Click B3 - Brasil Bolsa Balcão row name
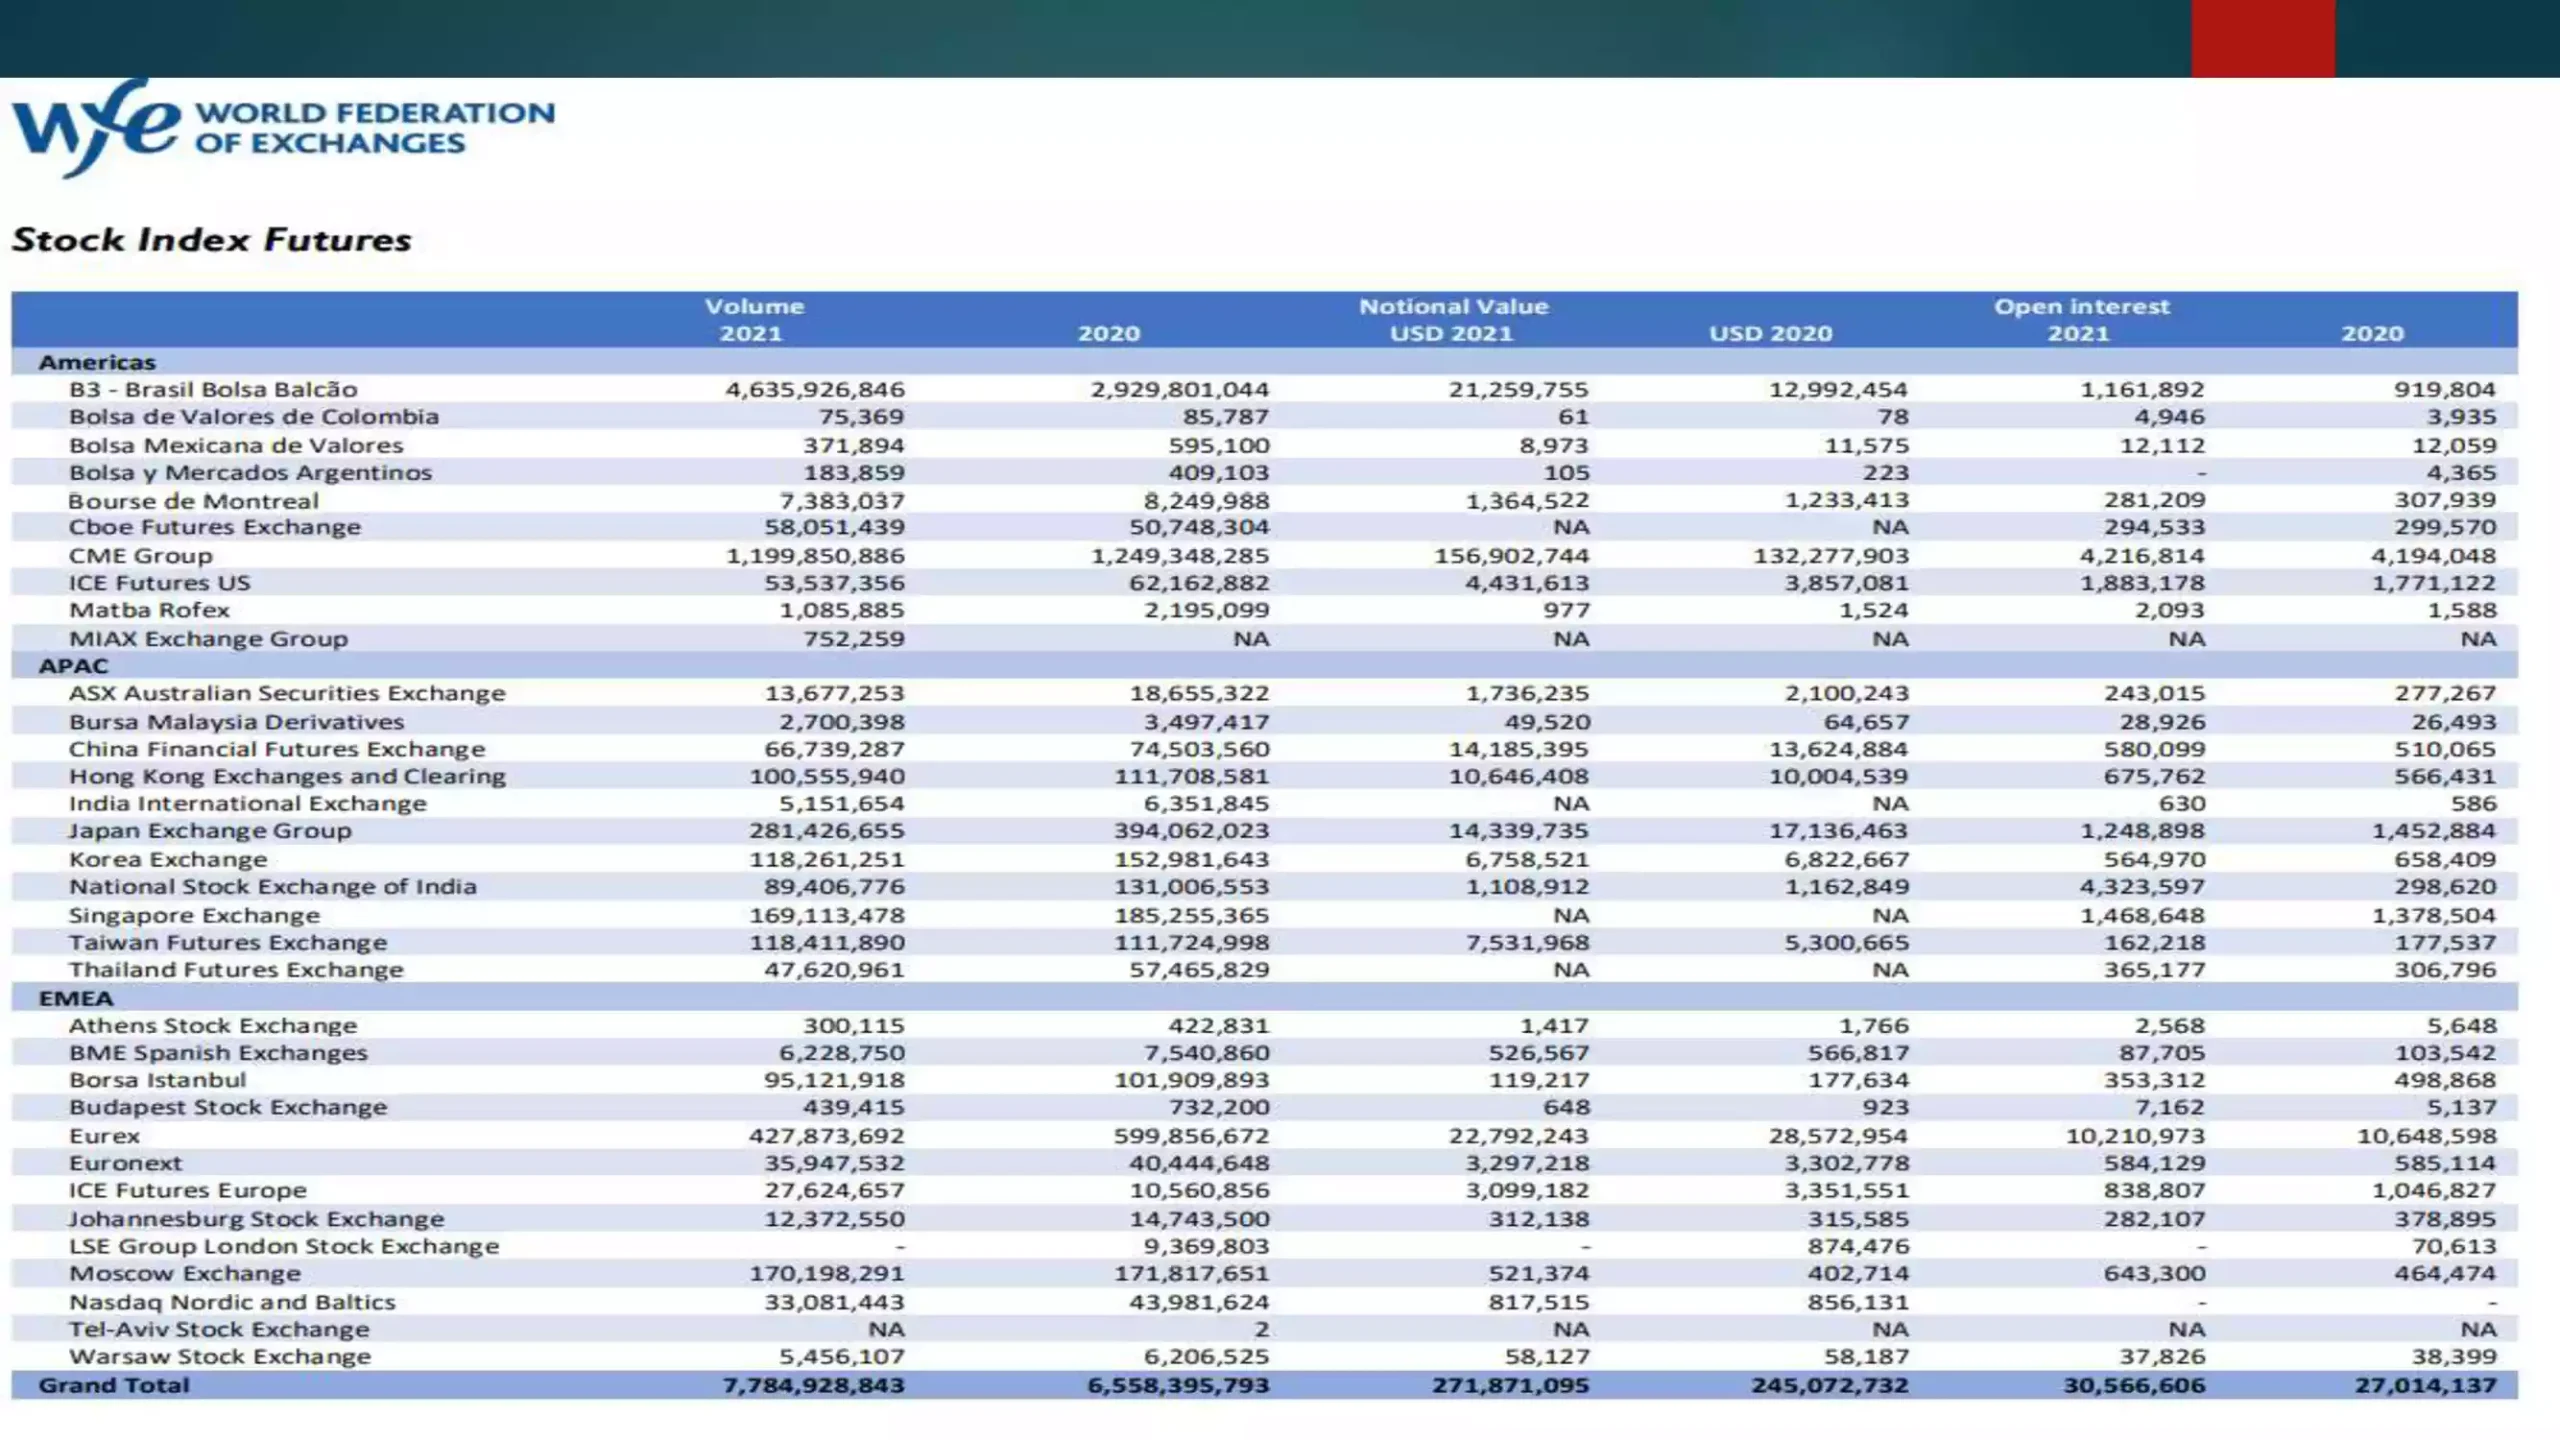Viewport: 2560px width, 1440px height. (x=213, y=389)
